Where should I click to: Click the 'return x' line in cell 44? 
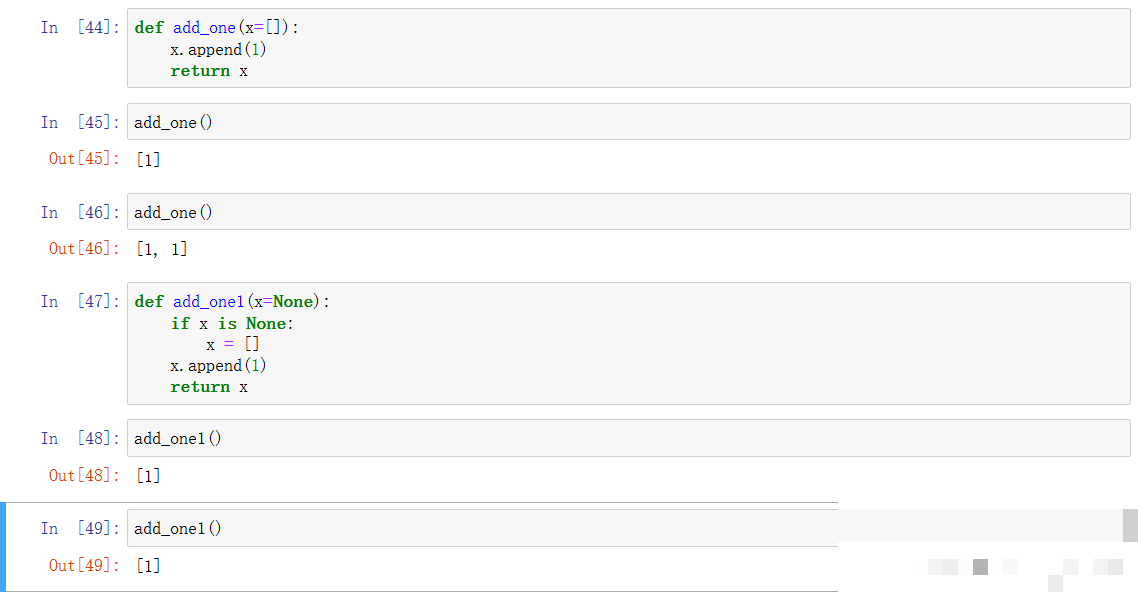point(209,71)
